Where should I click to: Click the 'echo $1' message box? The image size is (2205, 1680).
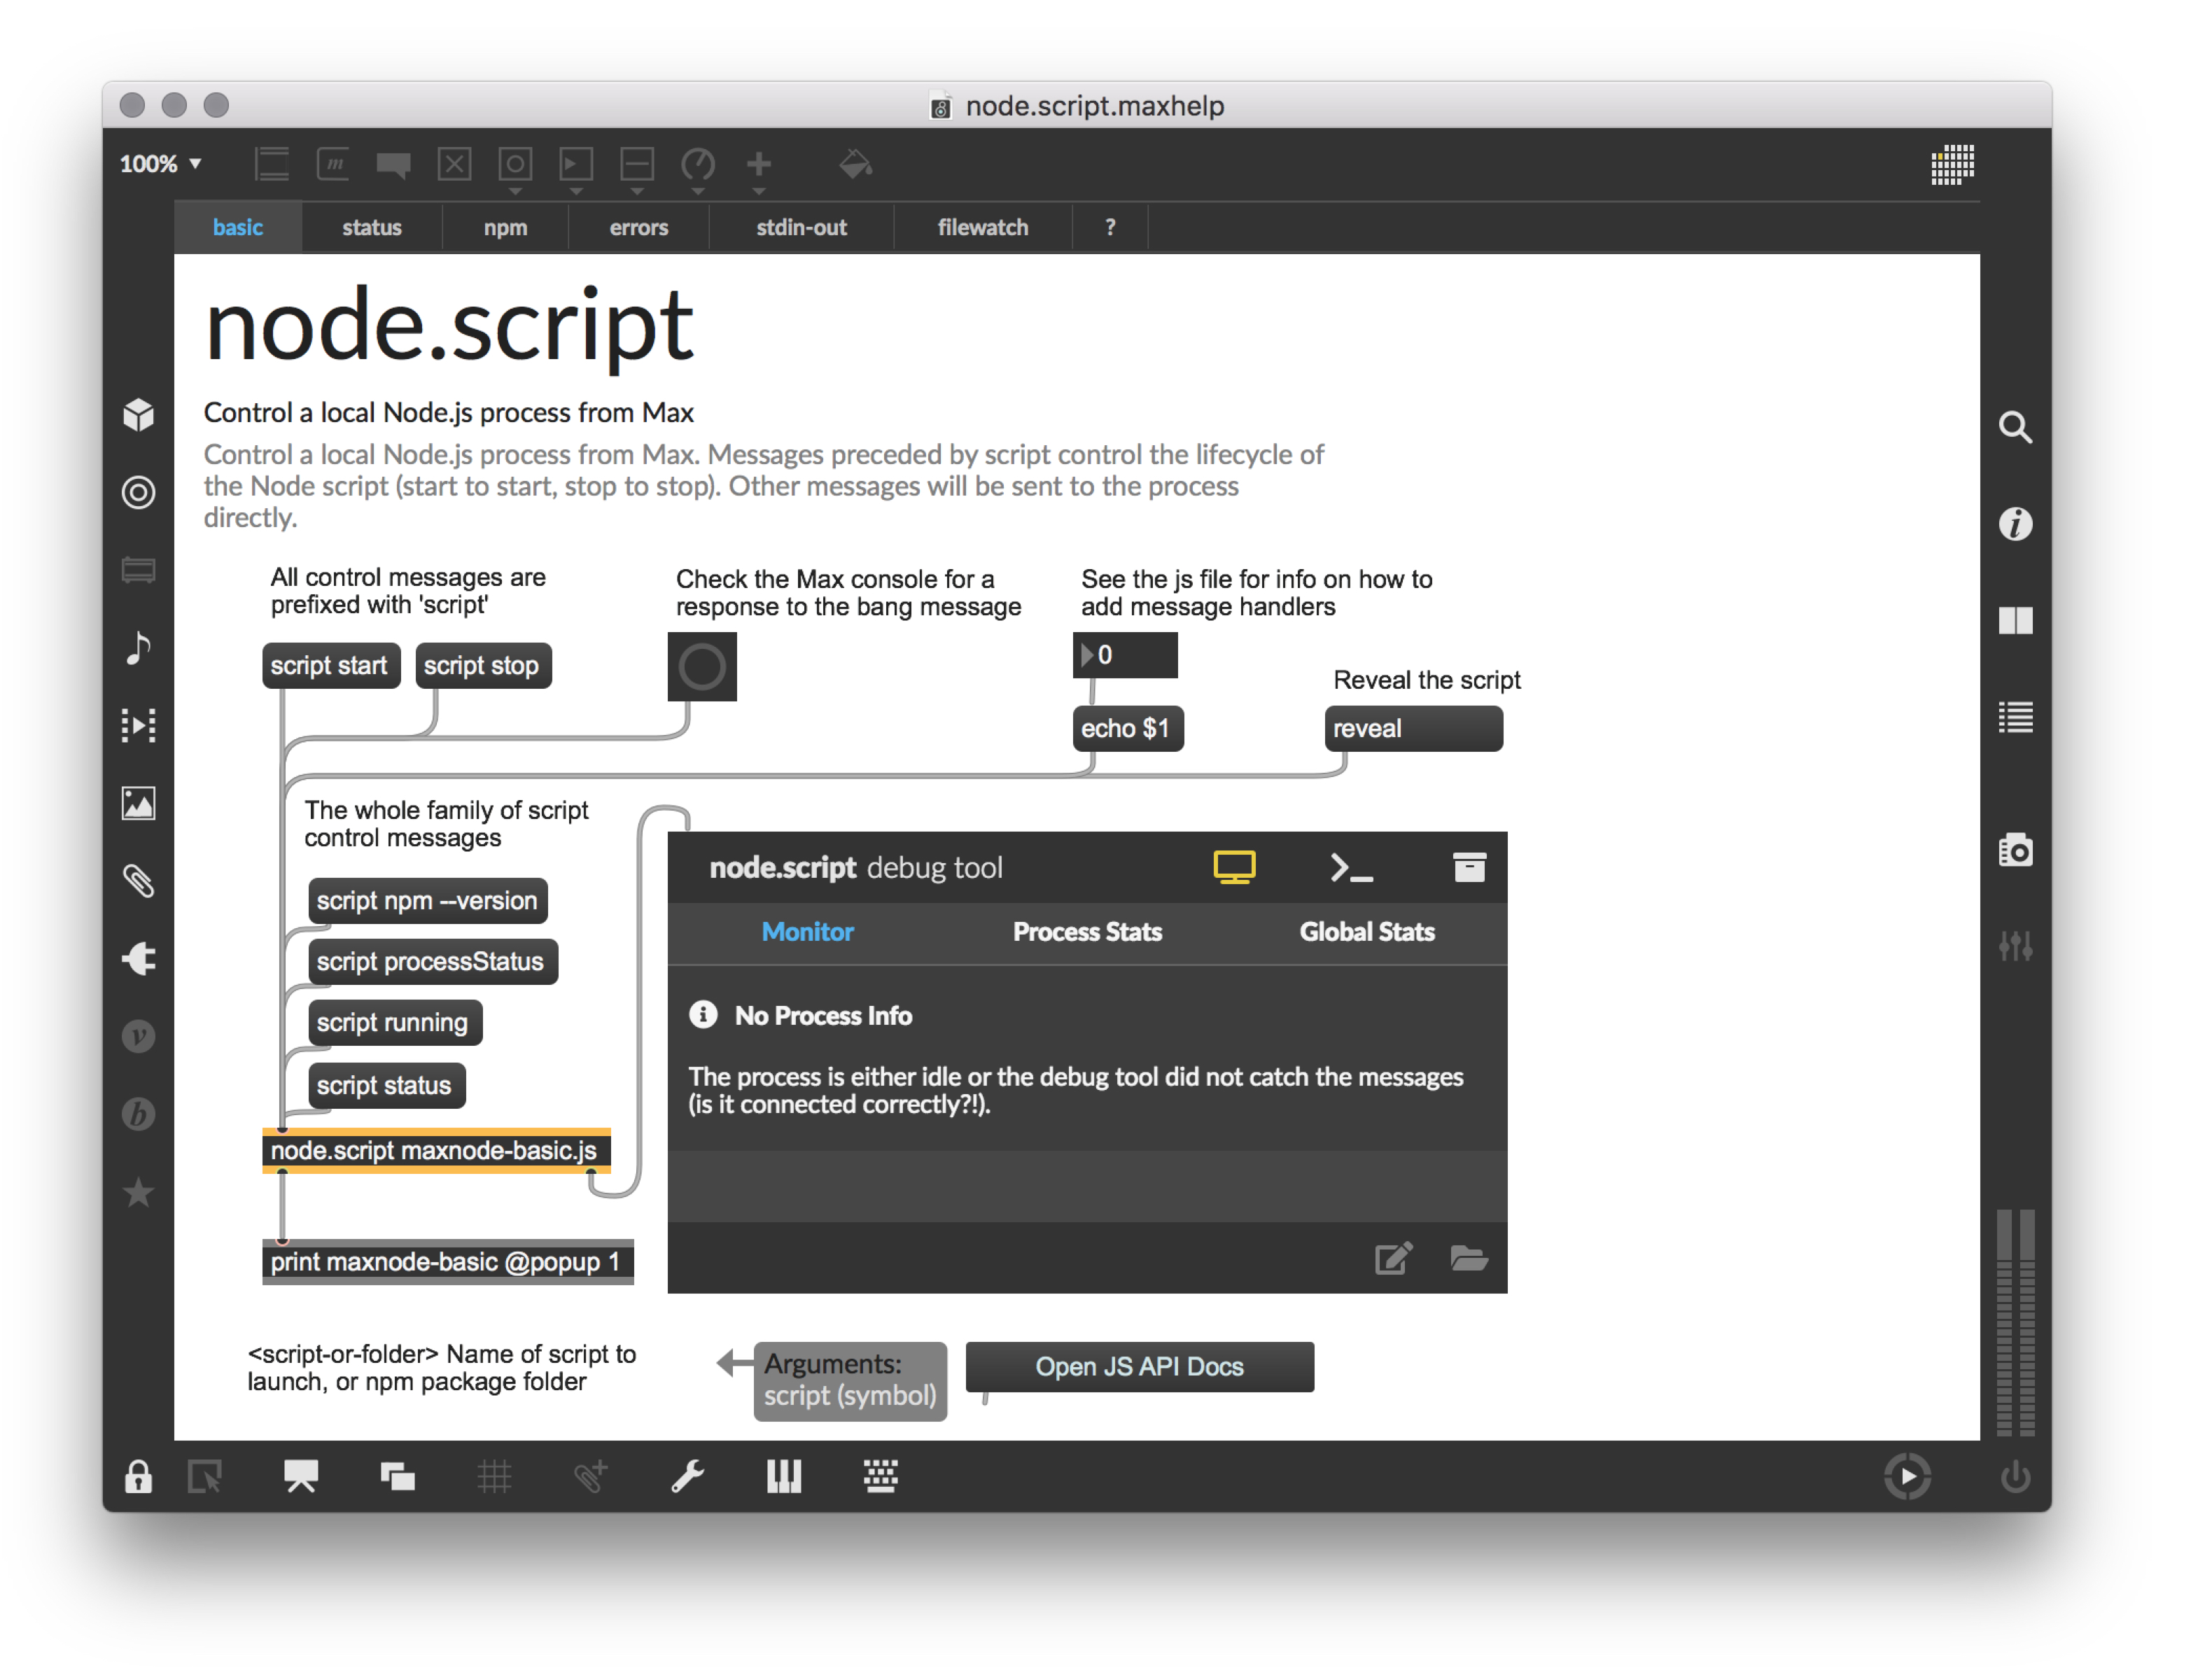click(1127, 728)
